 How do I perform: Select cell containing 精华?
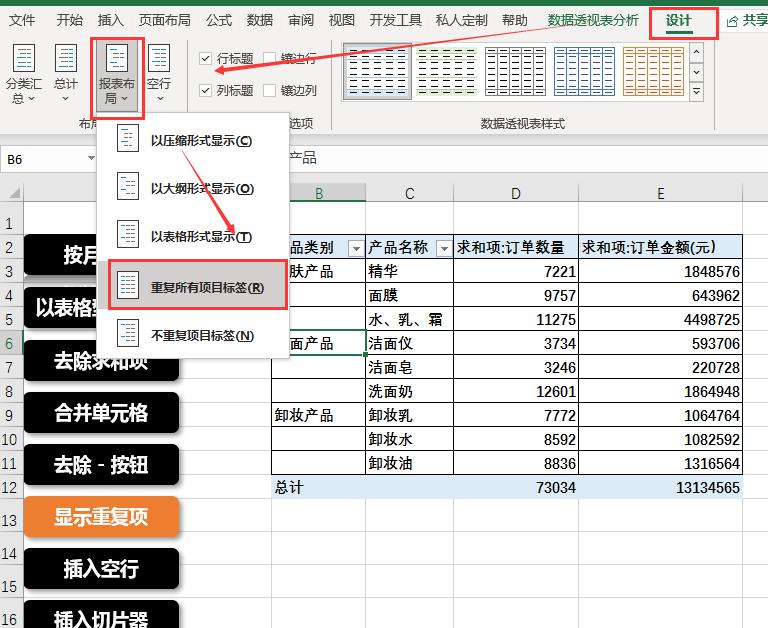[x=409, y=271]
